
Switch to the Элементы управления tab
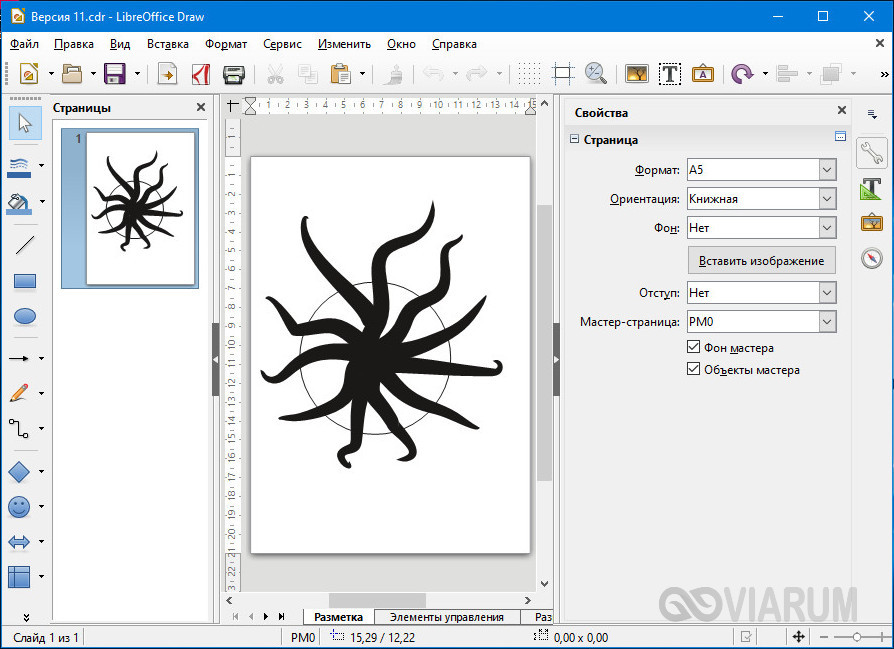click(x=446, y=617)
